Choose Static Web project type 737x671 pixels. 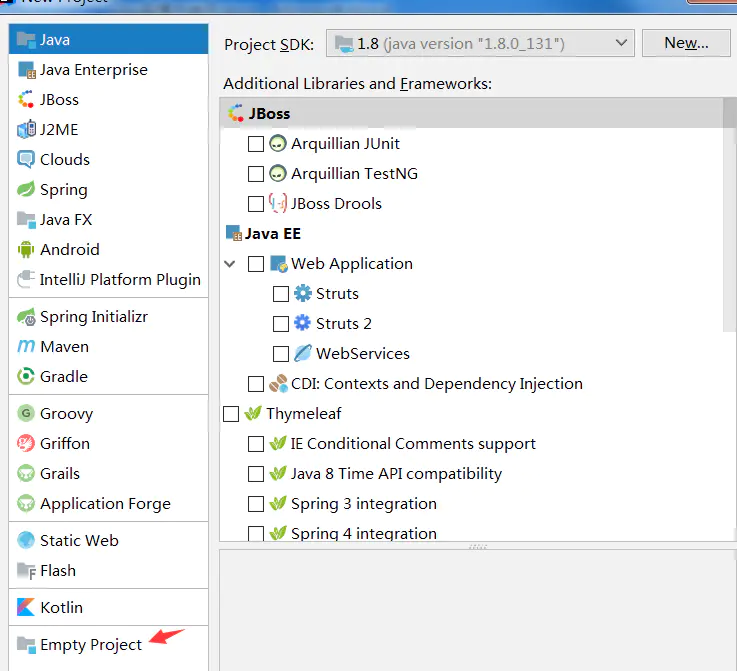[x=108, y=540]
